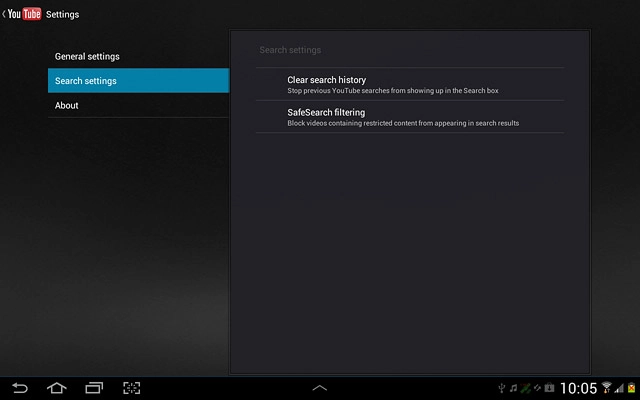640x400 pixels.
Task: Open the recent apps switcher
Action: [x=94, y=387]
